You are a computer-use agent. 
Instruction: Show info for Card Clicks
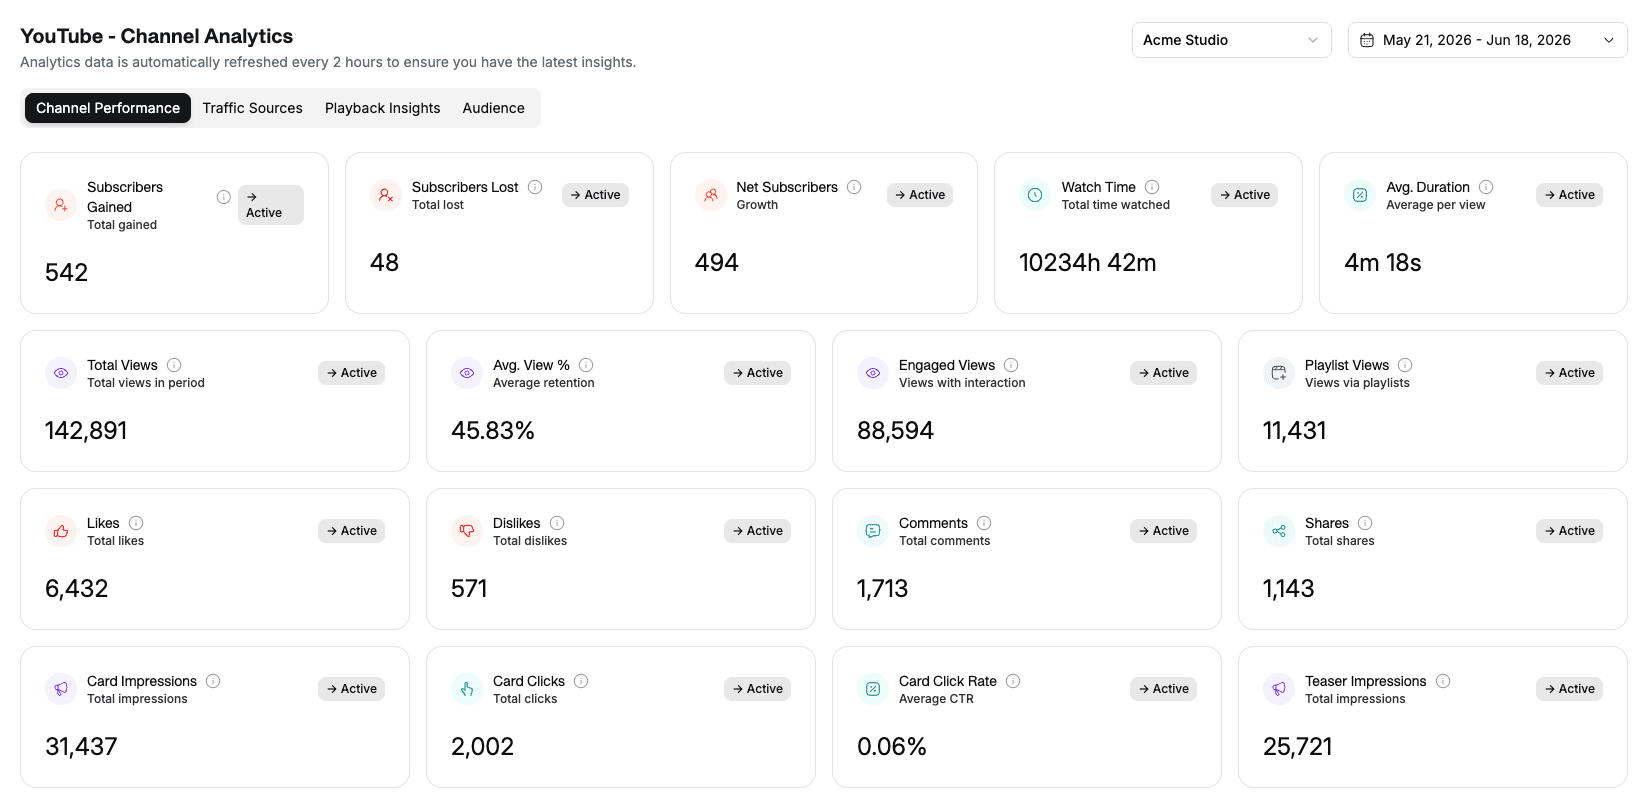pos(581,681)
